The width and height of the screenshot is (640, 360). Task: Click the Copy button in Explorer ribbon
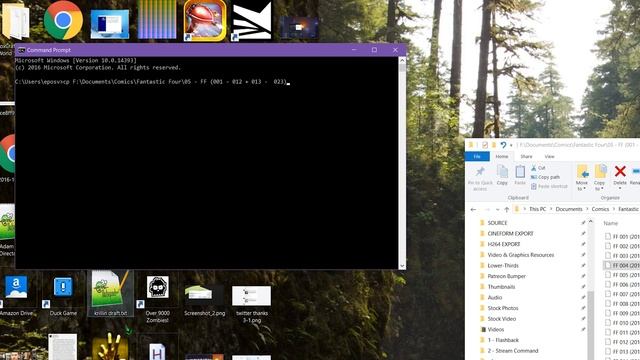click(502, 176)
